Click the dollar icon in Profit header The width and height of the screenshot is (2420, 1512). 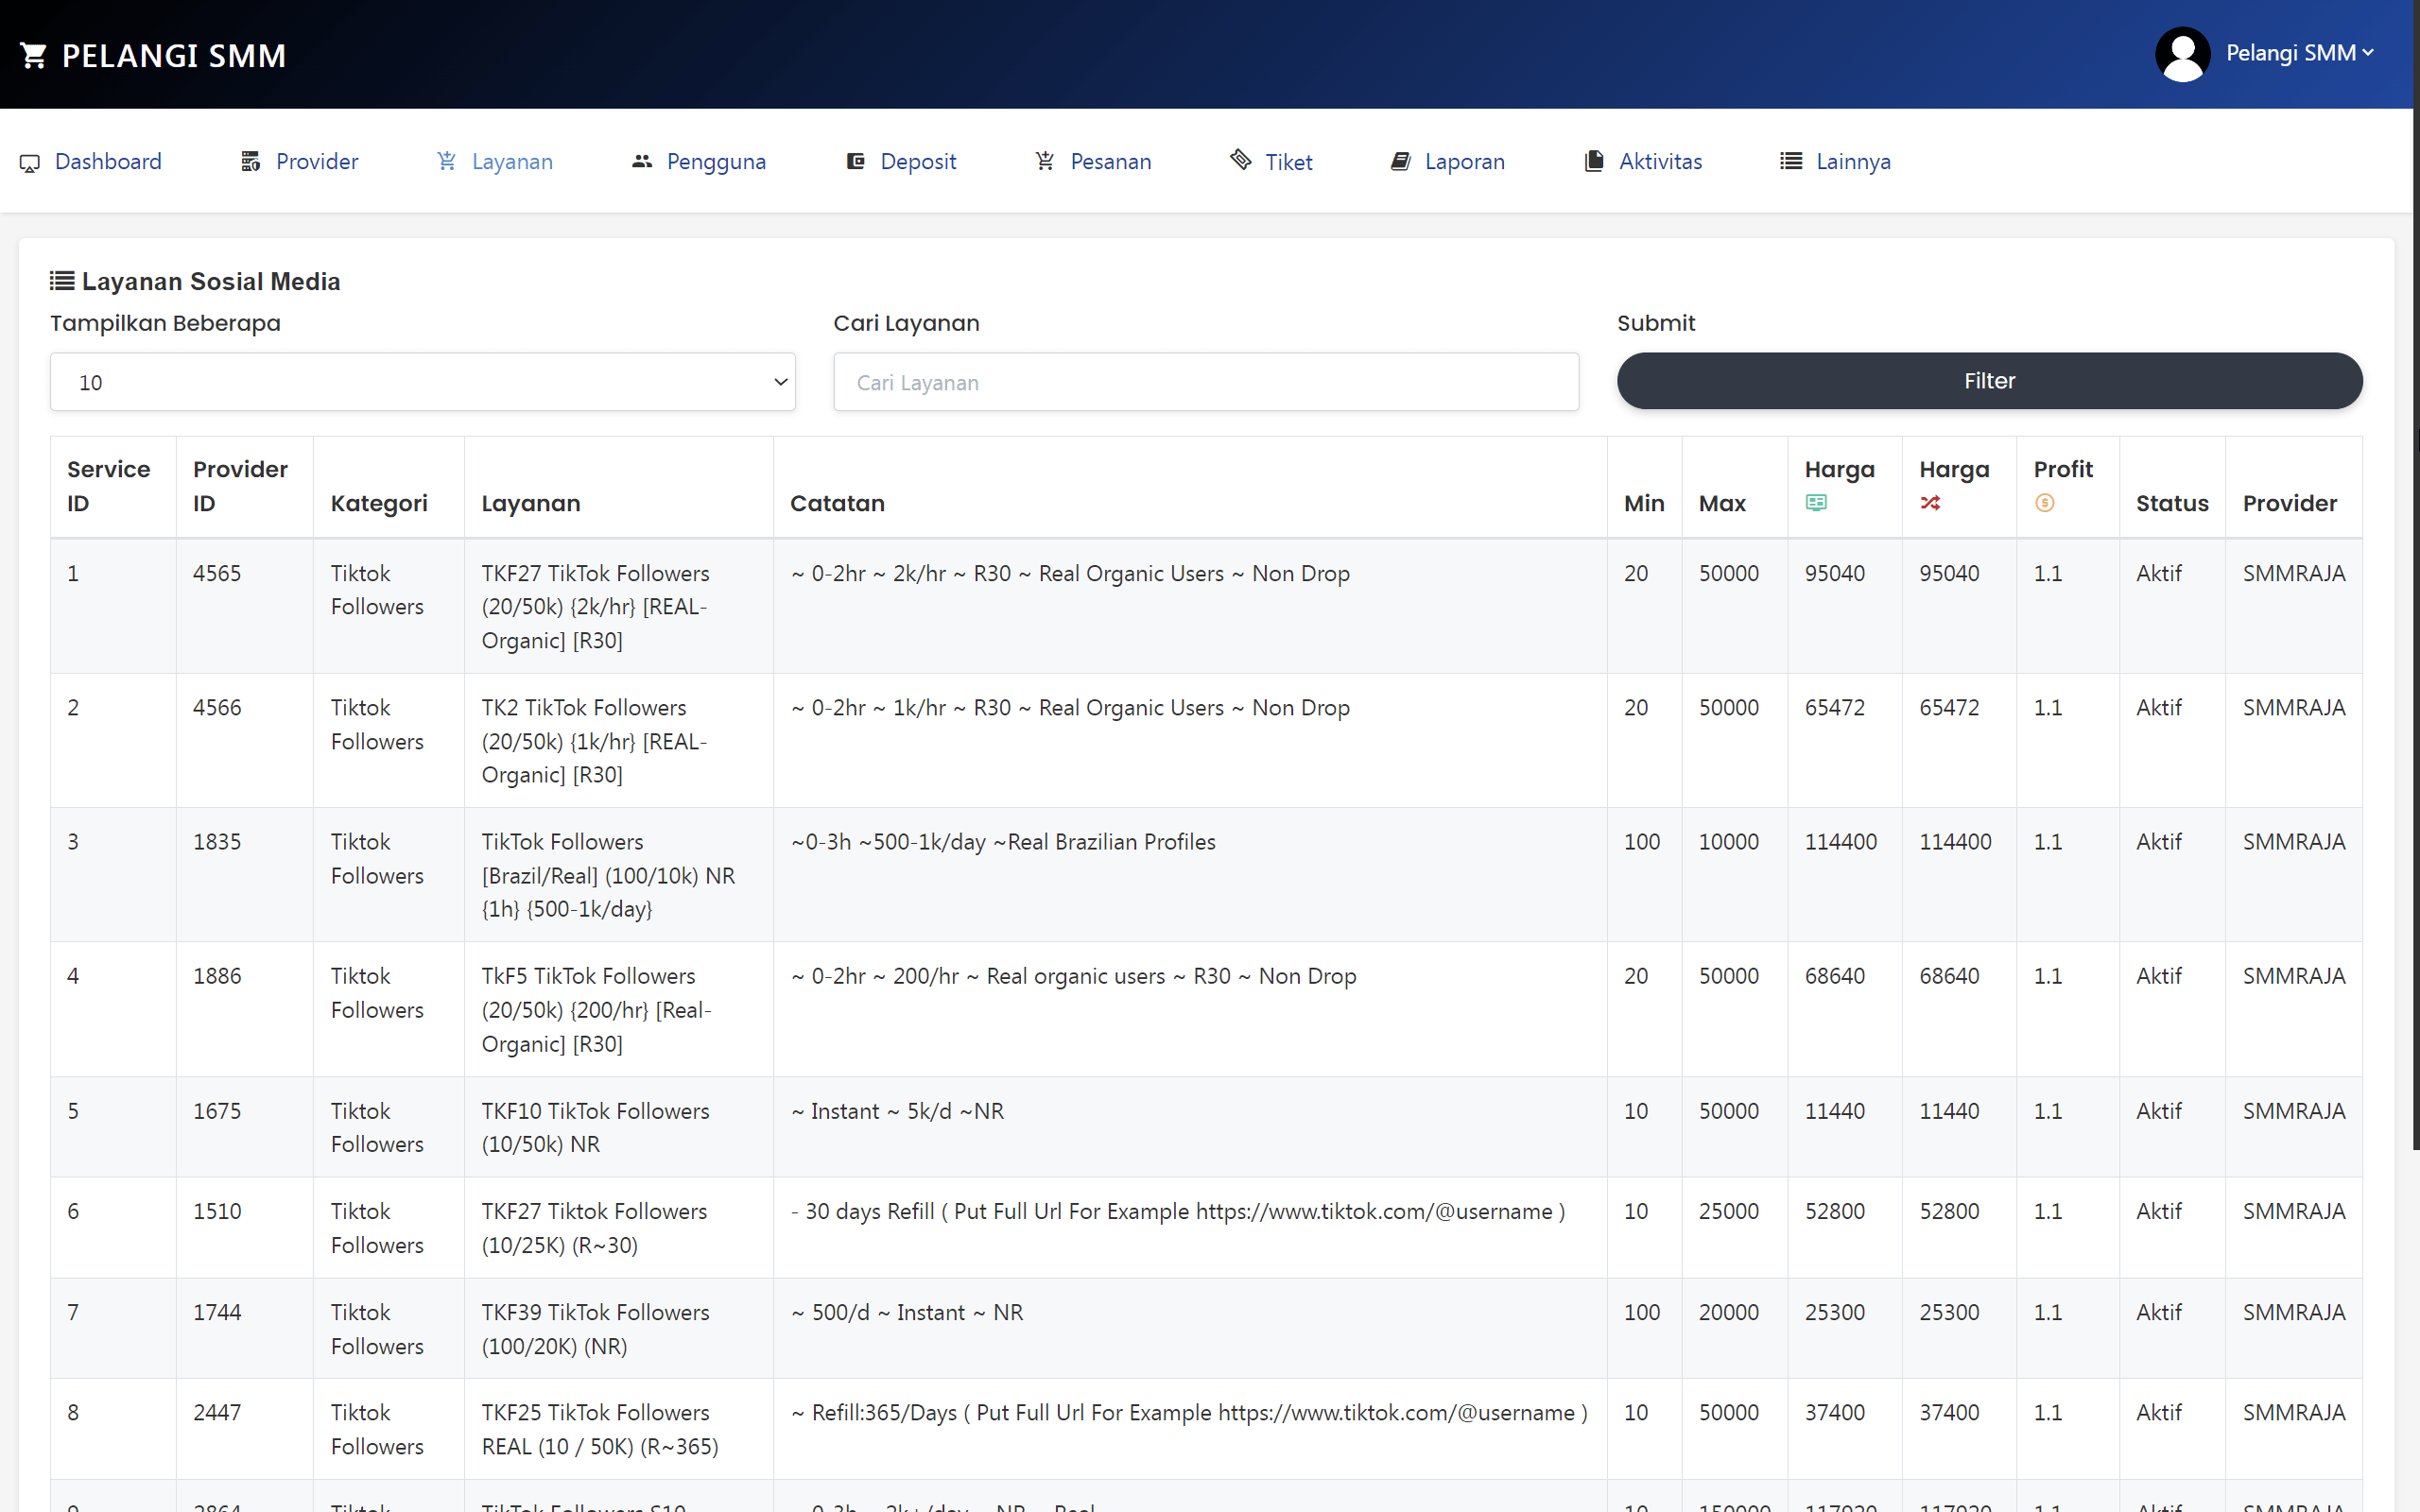tap(2045, 503)
